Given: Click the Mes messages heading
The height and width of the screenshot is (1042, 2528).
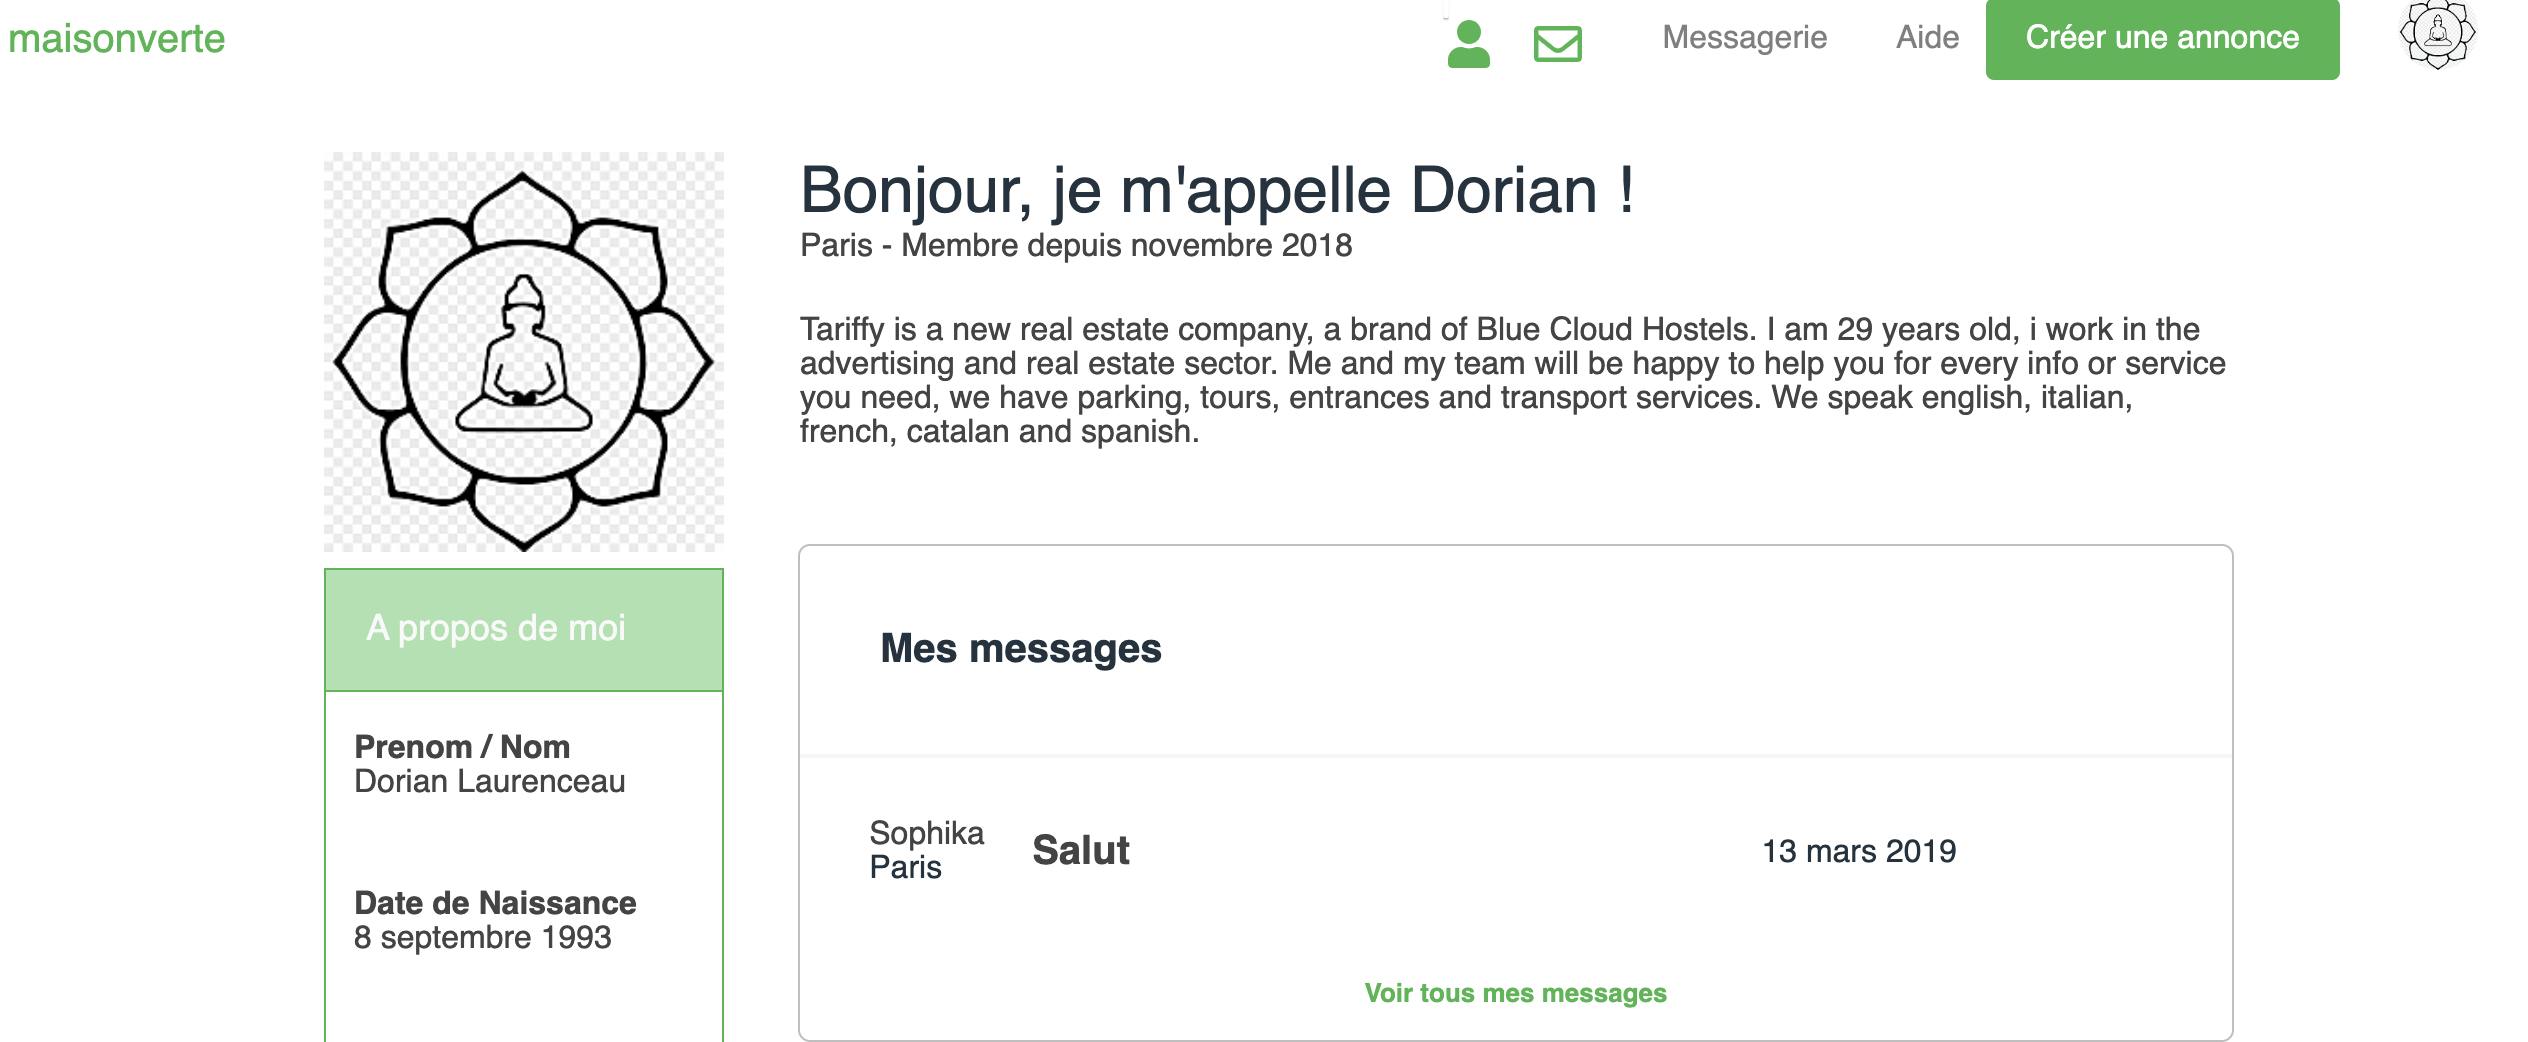Looking at the screenshot, I should click(1021, 649).
